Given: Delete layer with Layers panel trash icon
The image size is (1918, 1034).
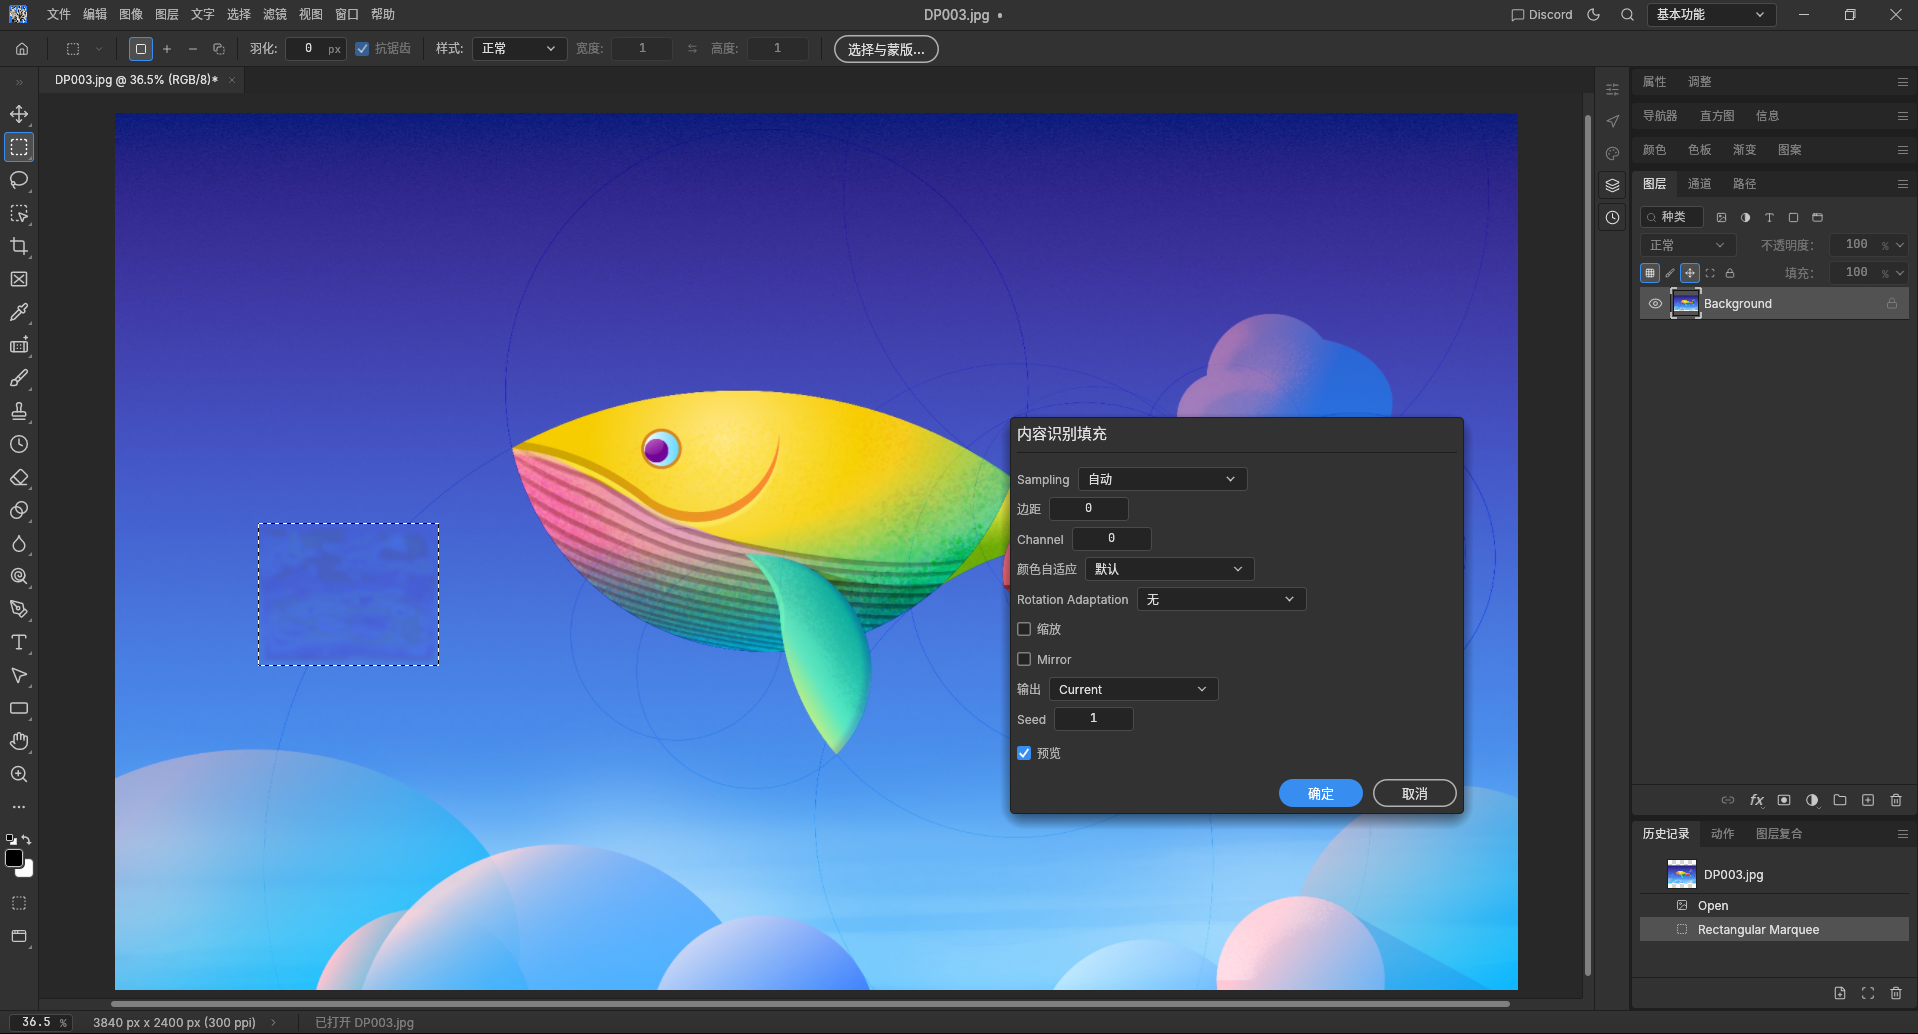Looking at the screenshot, I should point(1896,800).
